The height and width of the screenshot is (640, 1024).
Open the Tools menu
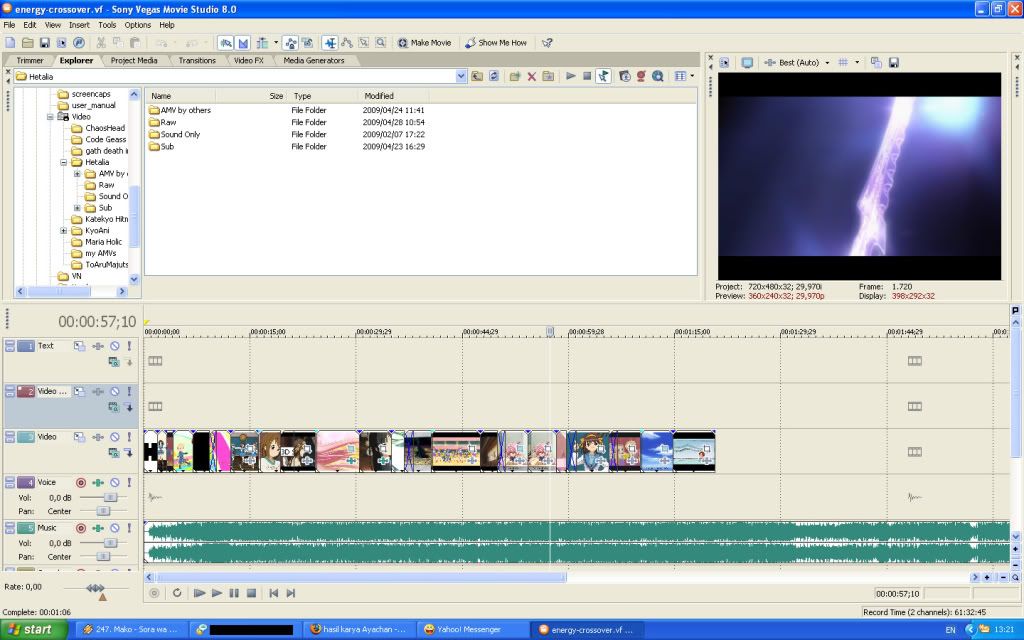(x=107, y=25)
